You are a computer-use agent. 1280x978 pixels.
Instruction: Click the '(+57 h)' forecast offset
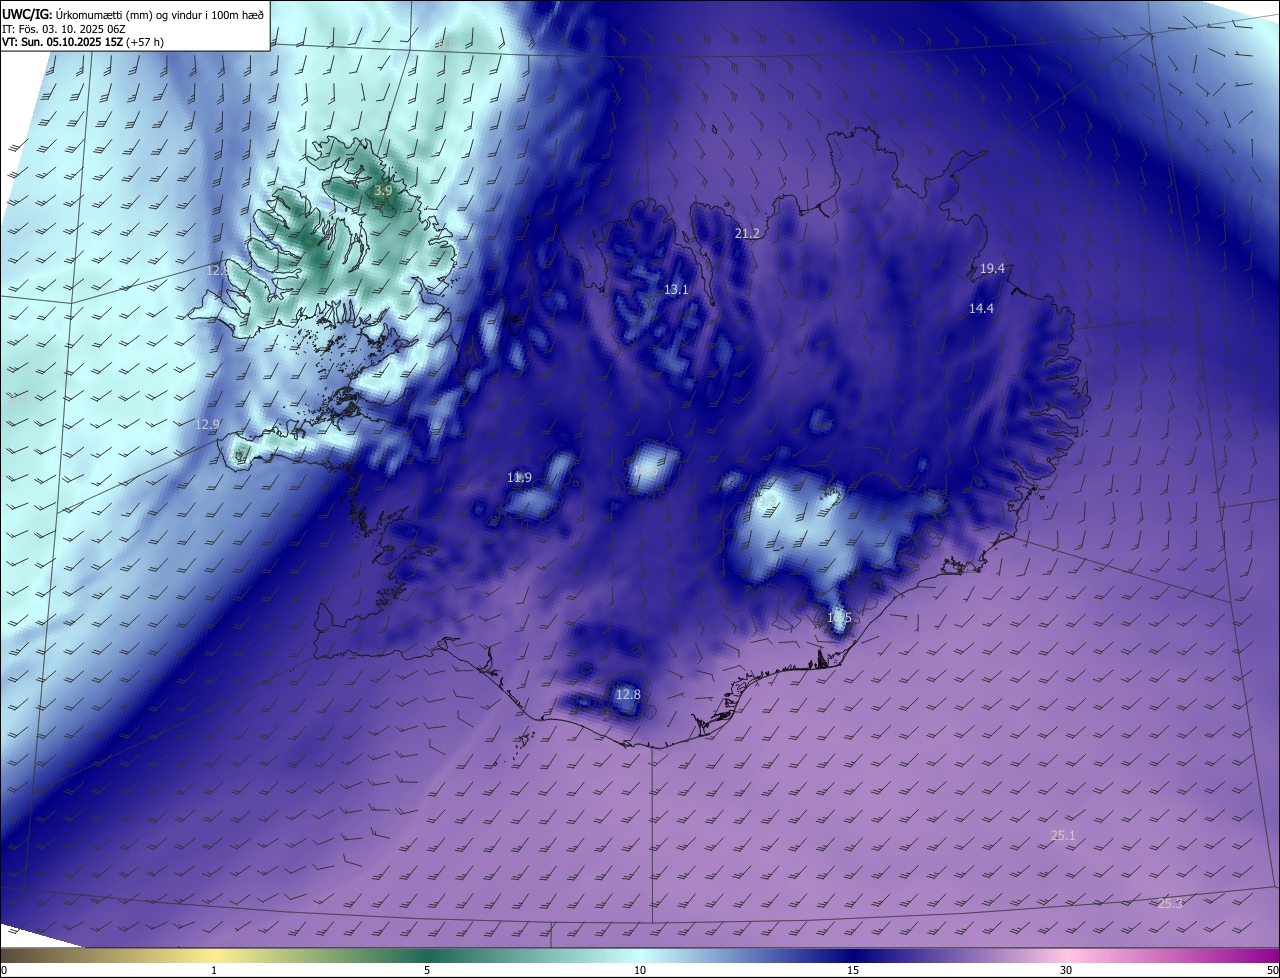pyautogui.click(x=146, y=43)
